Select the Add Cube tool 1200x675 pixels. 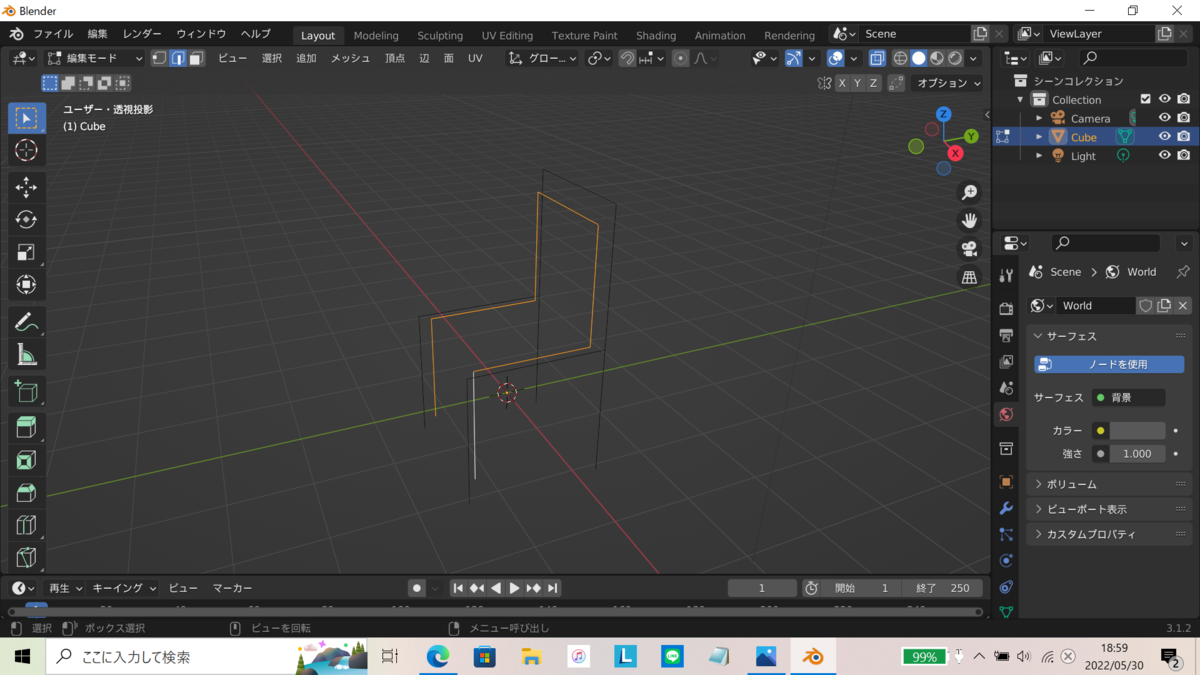[x=27, y=391]
